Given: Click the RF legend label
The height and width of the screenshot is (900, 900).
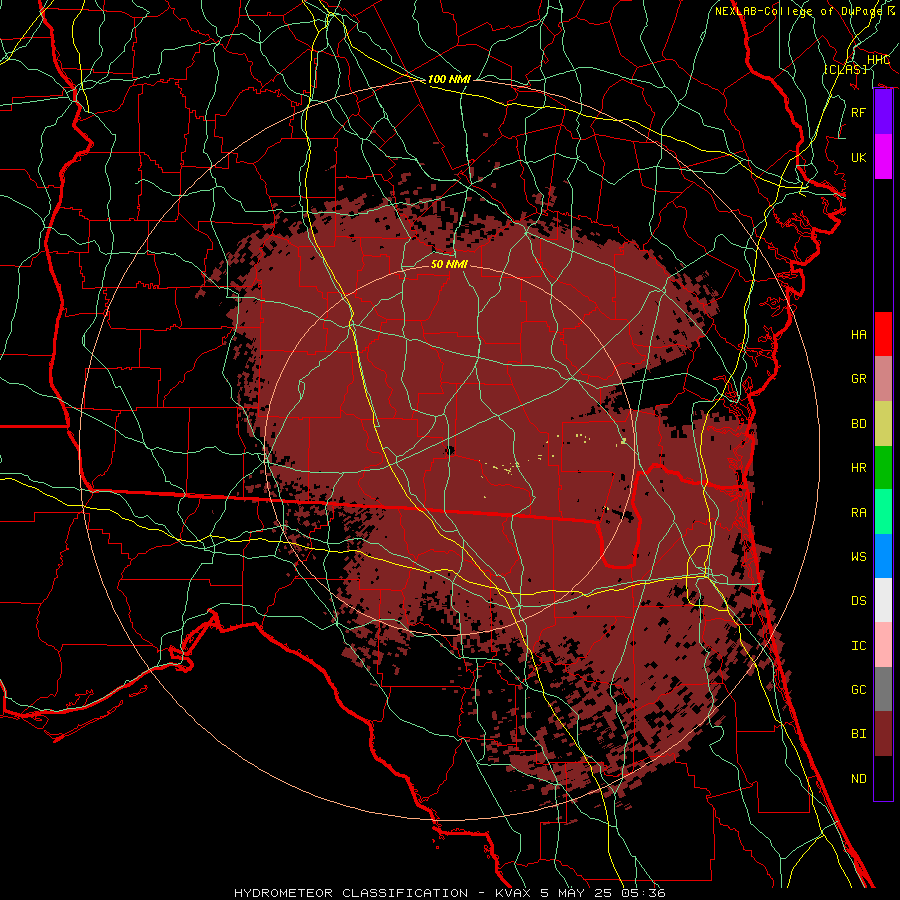Looking at the screenshot, I should tap(859, 112).
